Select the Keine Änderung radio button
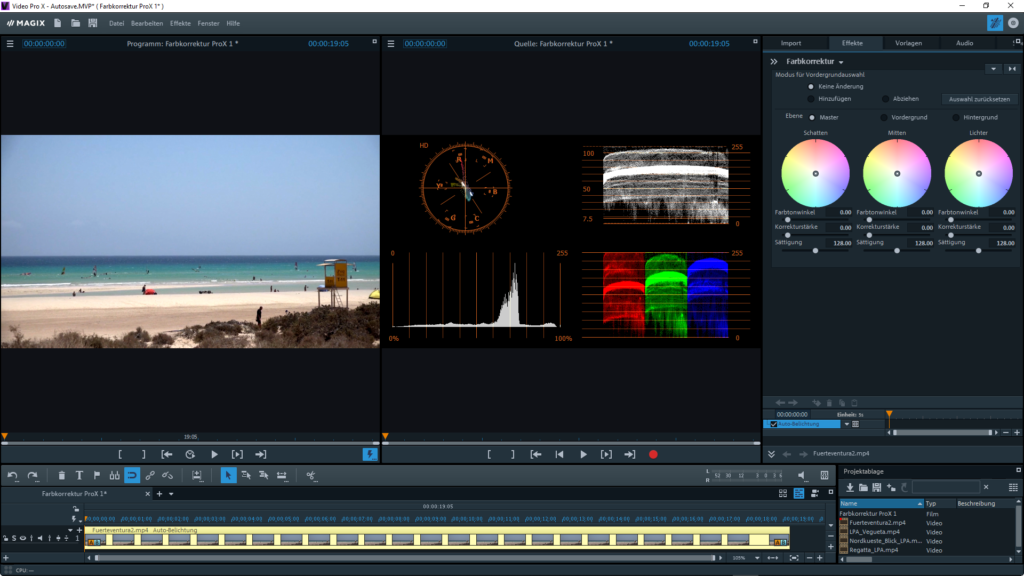 [811, 87]
